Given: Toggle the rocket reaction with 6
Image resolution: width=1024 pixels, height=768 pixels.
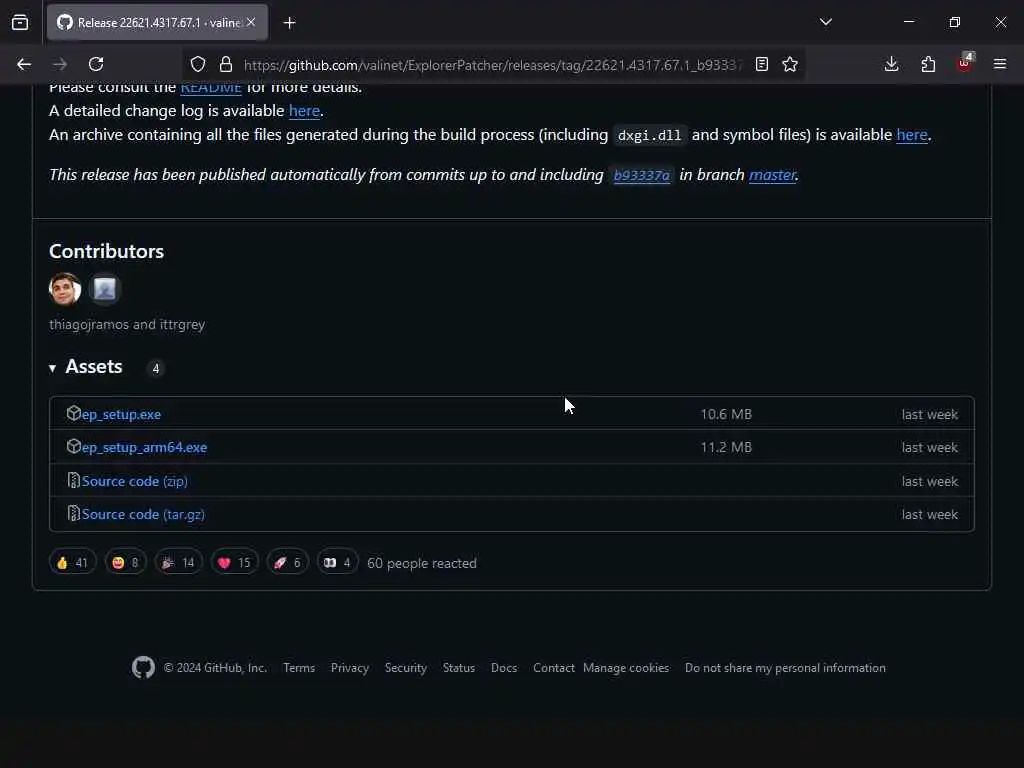Looking at the screenshot, I should point(287,562).
